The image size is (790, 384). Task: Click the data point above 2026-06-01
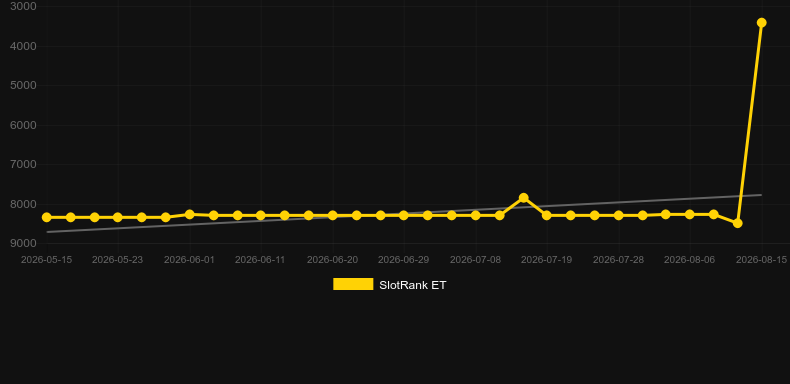click(189, 214)
